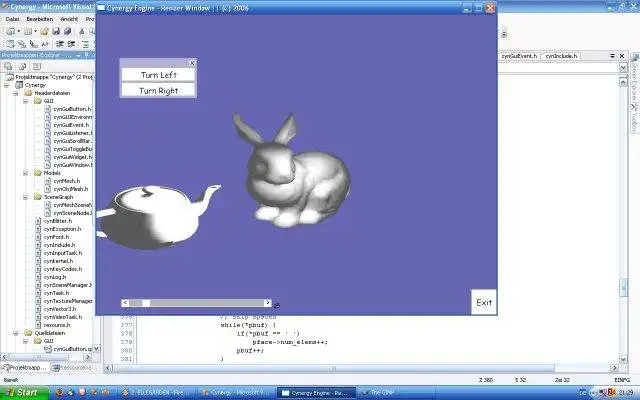Collapse the Quelldateien folder

tap(16, 333)
